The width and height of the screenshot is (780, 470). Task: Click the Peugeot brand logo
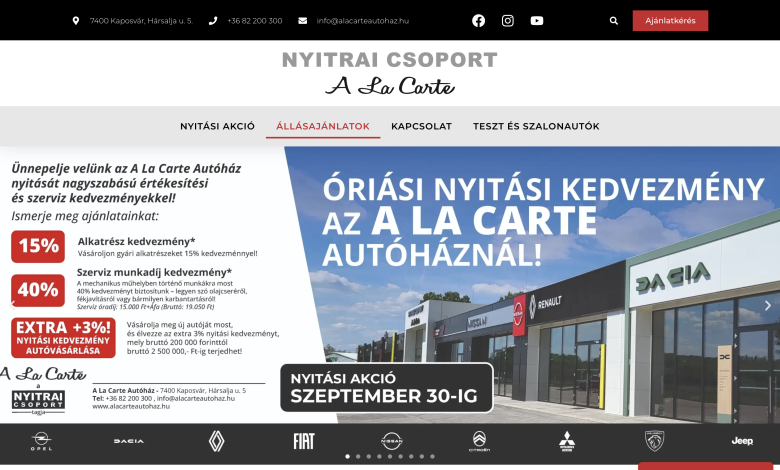tap(654, 440)
